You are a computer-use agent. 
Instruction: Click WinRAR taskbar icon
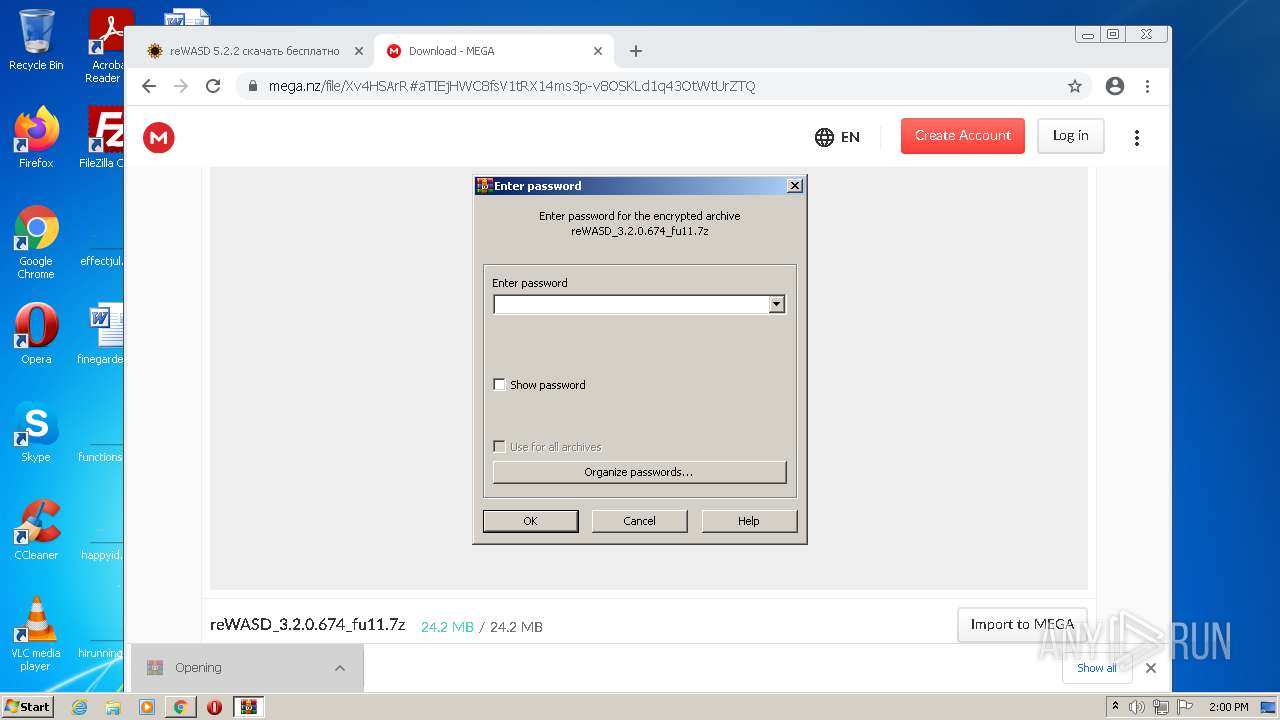[x=249, y=707]
